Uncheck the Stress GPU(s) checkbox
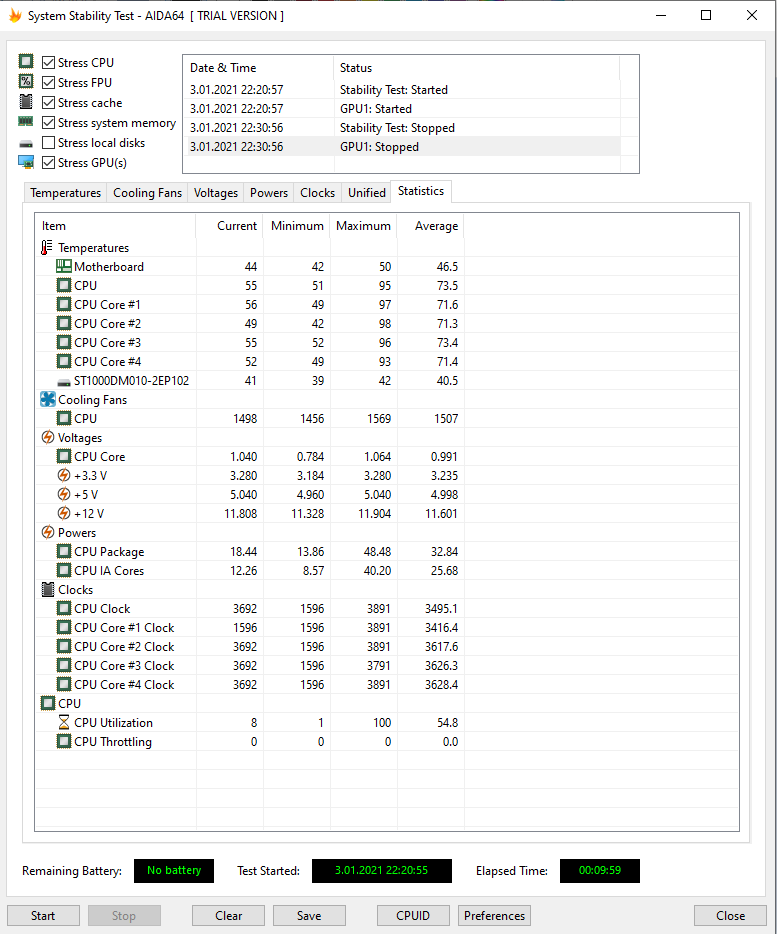Screen dimensions: 777x934 click(x=49, y=163)
